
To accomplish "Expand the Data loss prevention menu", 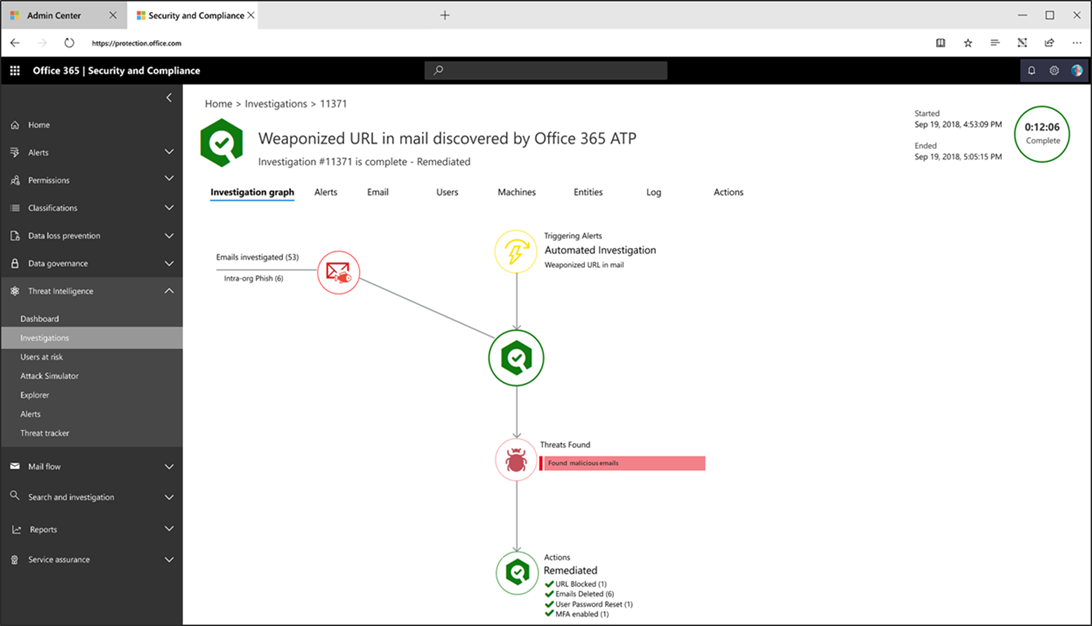I will [168, 236].
